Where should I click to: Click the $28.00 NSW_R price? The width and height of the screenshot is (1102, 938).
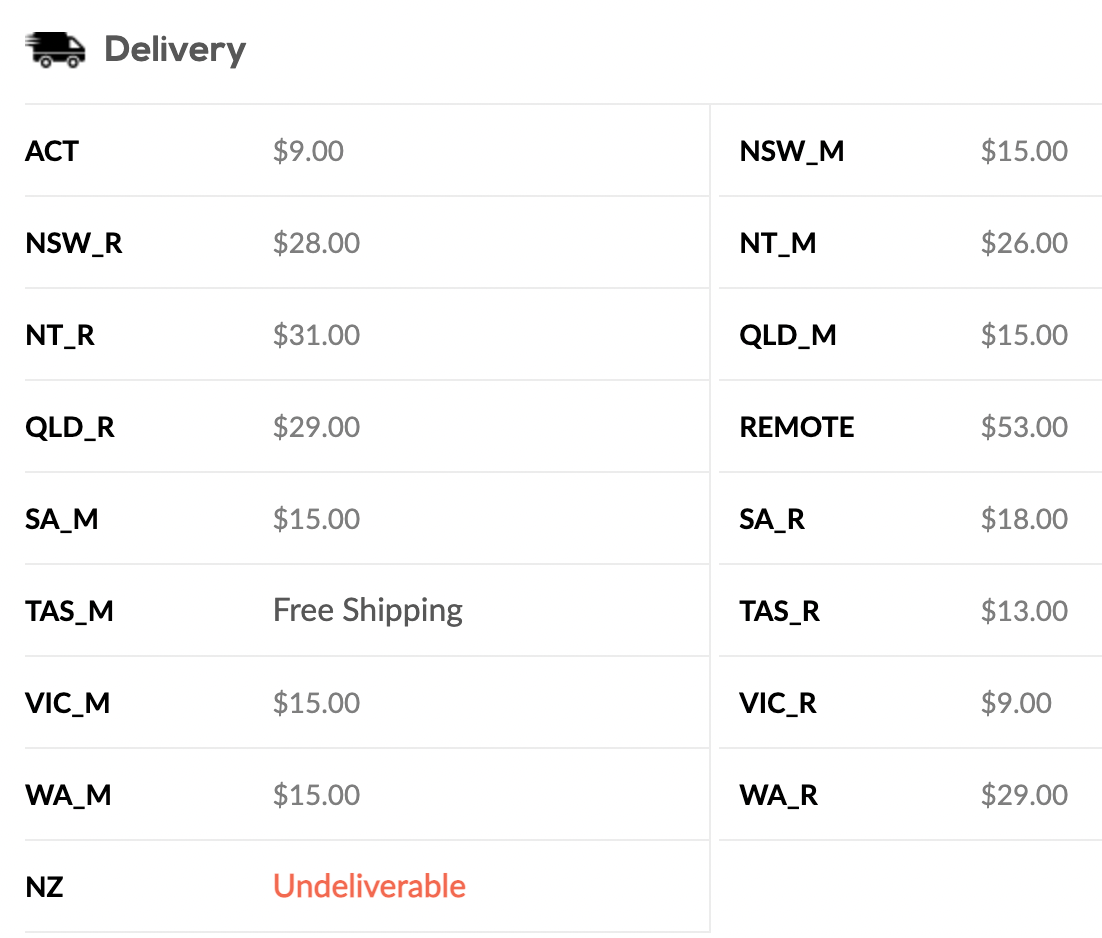[x=316, y=243]
